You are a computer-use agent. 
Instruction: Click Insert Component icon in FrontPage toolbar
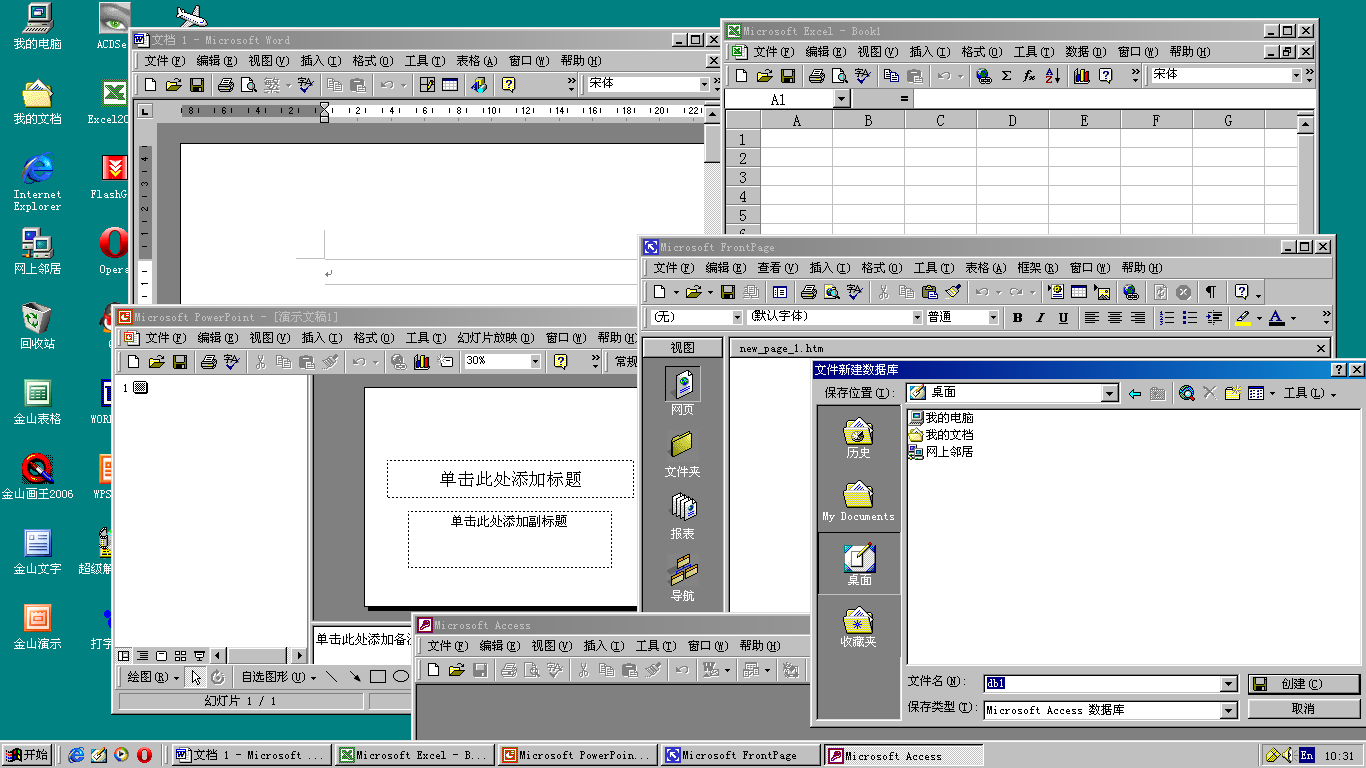coord(1056,292)
